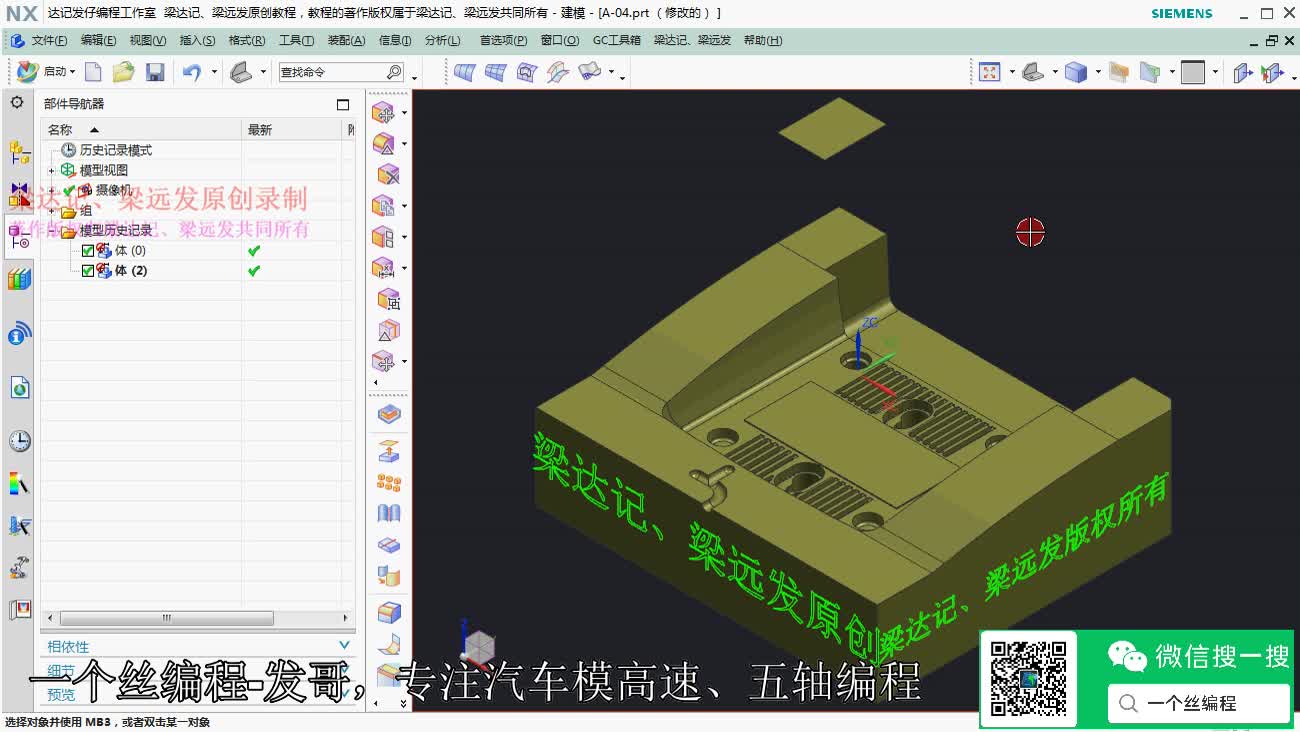
Task: Expand the 组 folder node
Action: coord(52,211)
